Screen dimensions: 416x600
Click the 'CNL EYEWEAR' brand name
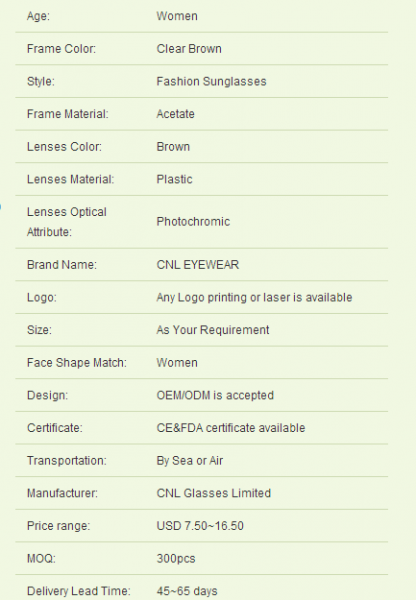click(x=198, y=264)
